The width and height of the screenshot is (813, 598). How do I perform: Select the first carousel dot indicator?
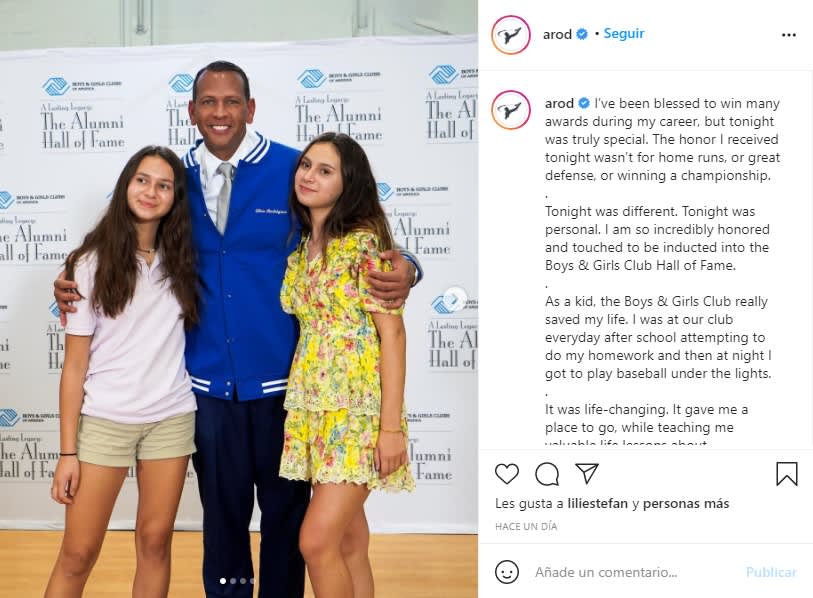coord(223,581)
